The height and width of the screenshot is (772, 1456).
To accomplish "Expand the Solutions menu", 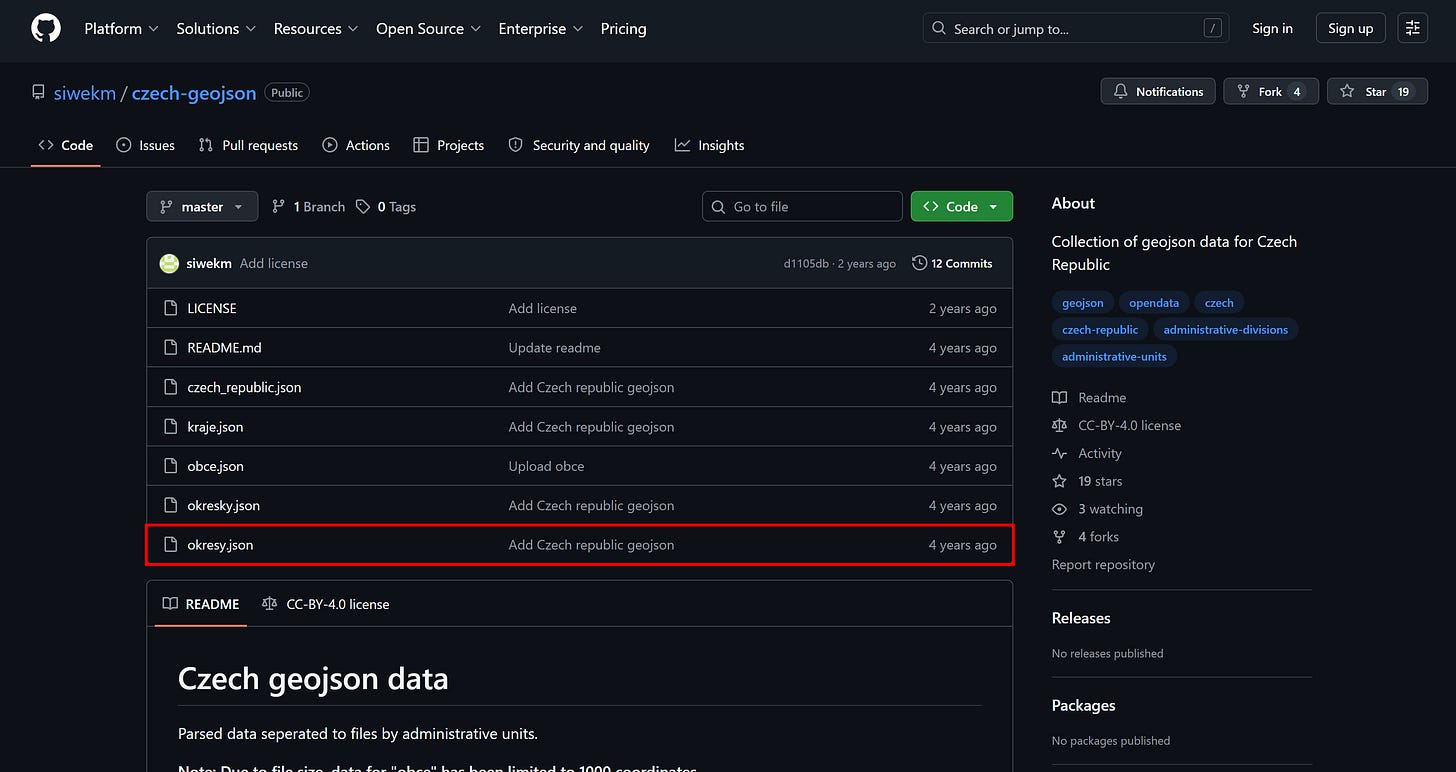I will (x=216, y=29).
